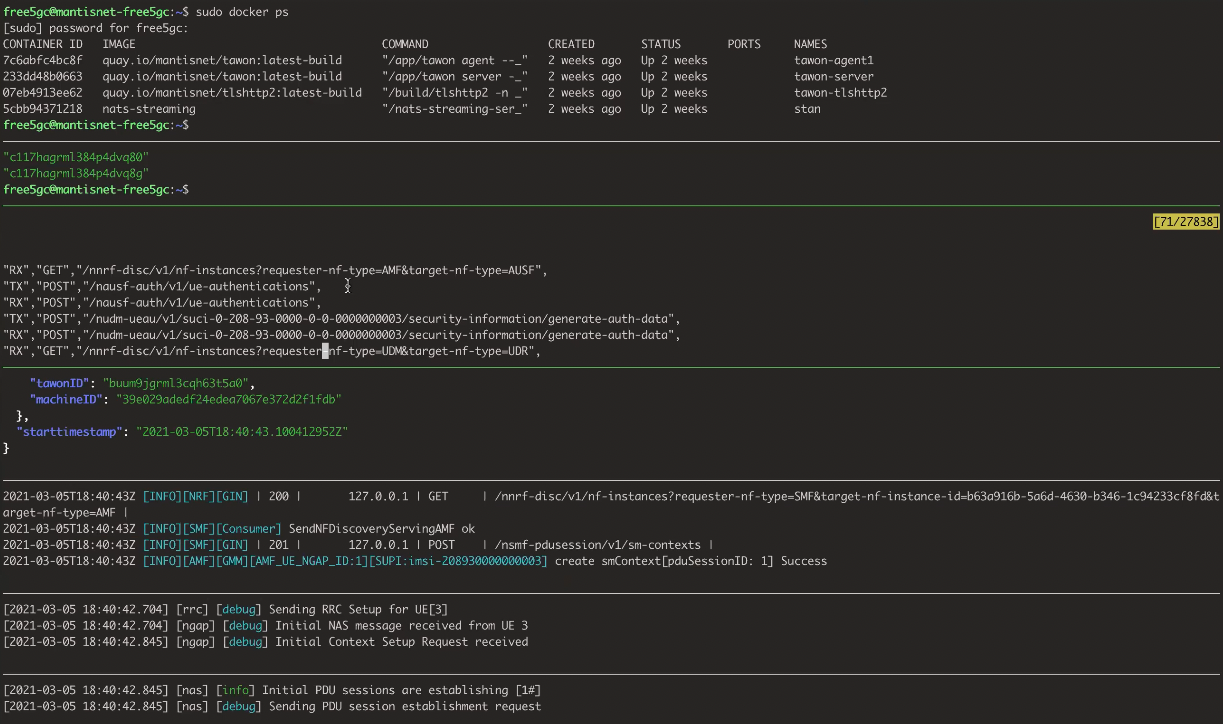1223x724 pixels.
Task: Click the container ID 7c6abfc4bc8f
Action: [x=43, y=60]
